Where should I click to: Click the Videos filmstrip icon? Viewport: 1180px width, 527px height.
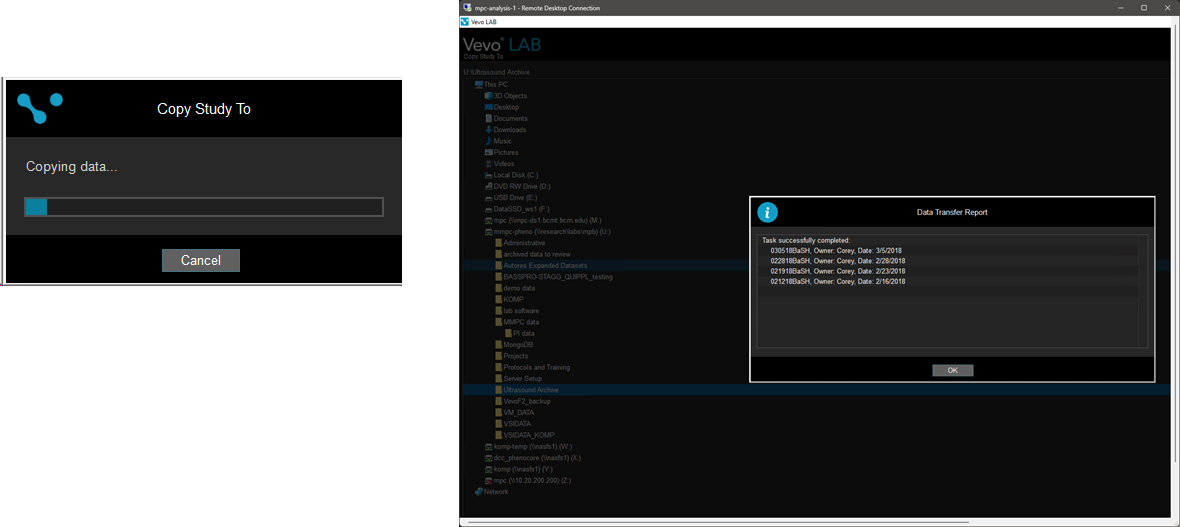click(x=488, y=163)
